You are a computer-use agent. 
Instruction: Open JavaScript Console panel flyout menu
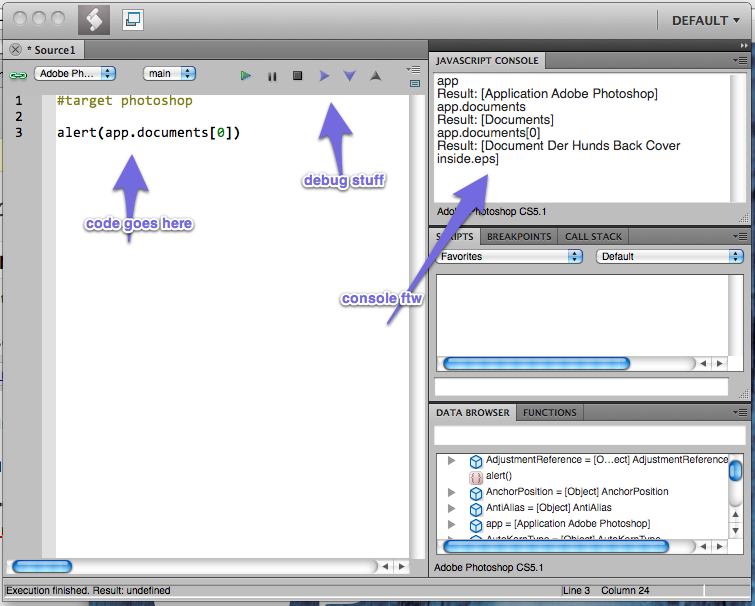(x=741, y=61)
